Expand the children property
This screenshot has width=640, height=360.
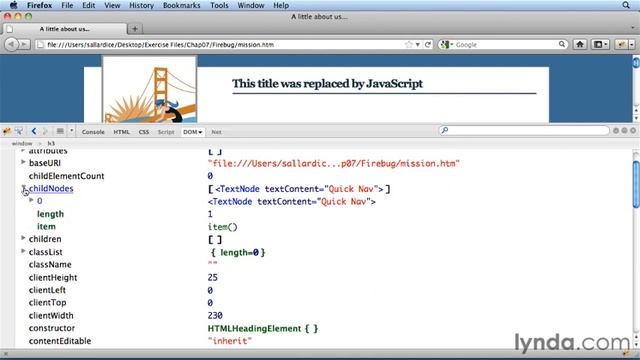click(23, 238)
